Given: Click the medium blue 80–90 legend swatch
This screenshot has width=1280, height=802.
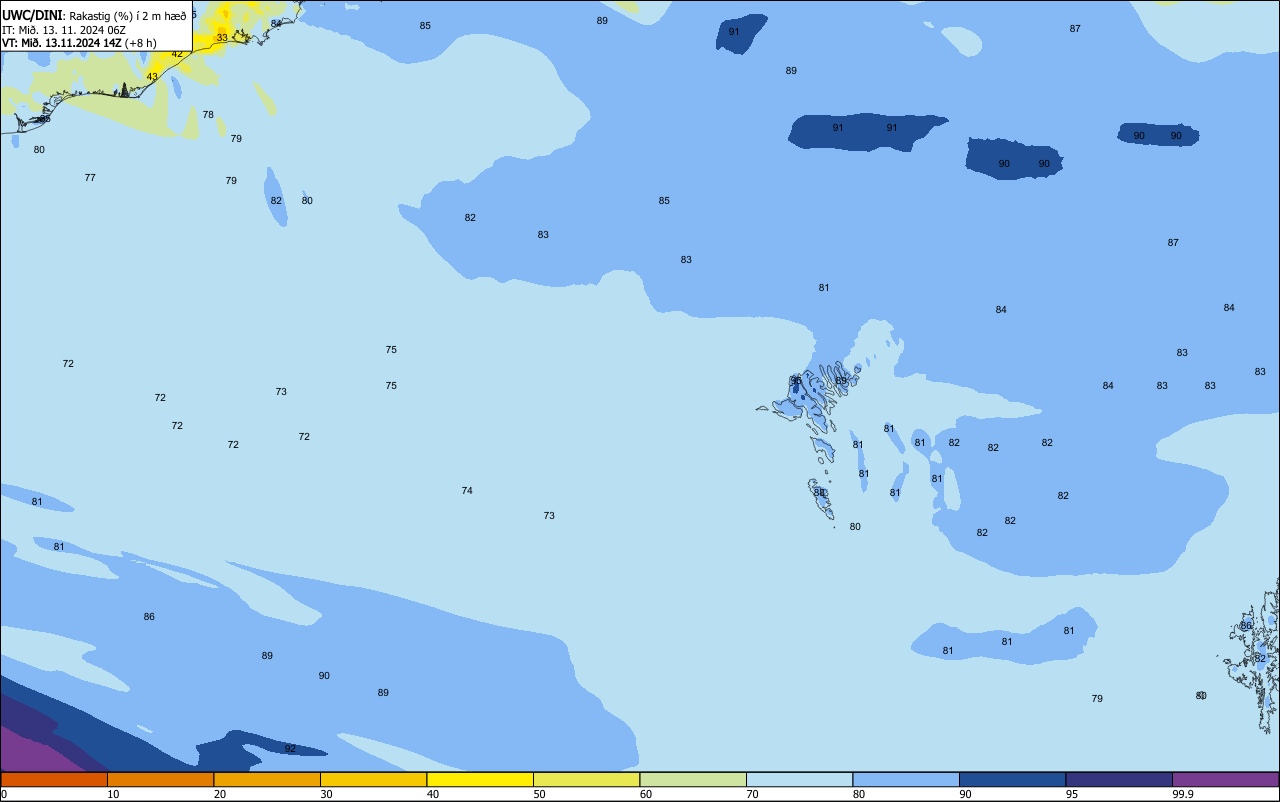Looking at the screenshot, I should 906,779.
